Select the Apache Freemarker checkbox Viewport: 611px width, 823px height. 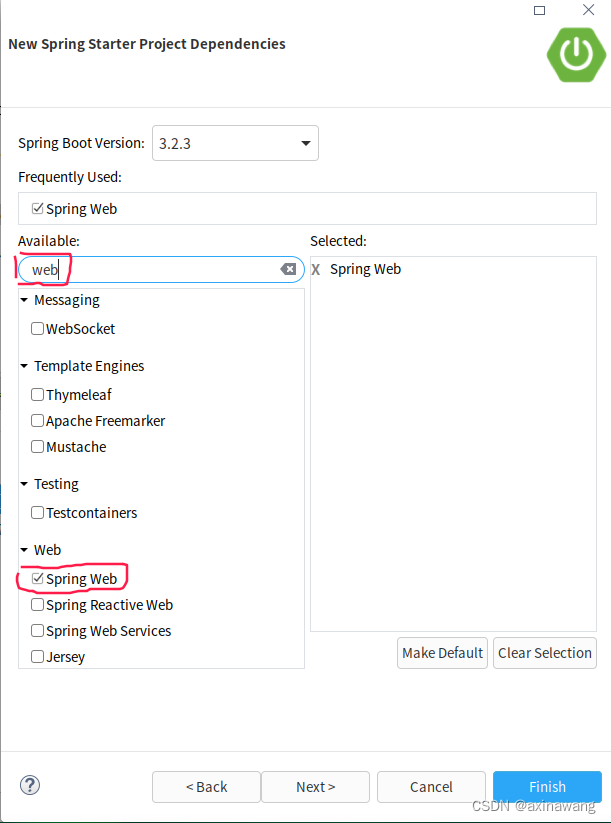[x=37, y=420]
